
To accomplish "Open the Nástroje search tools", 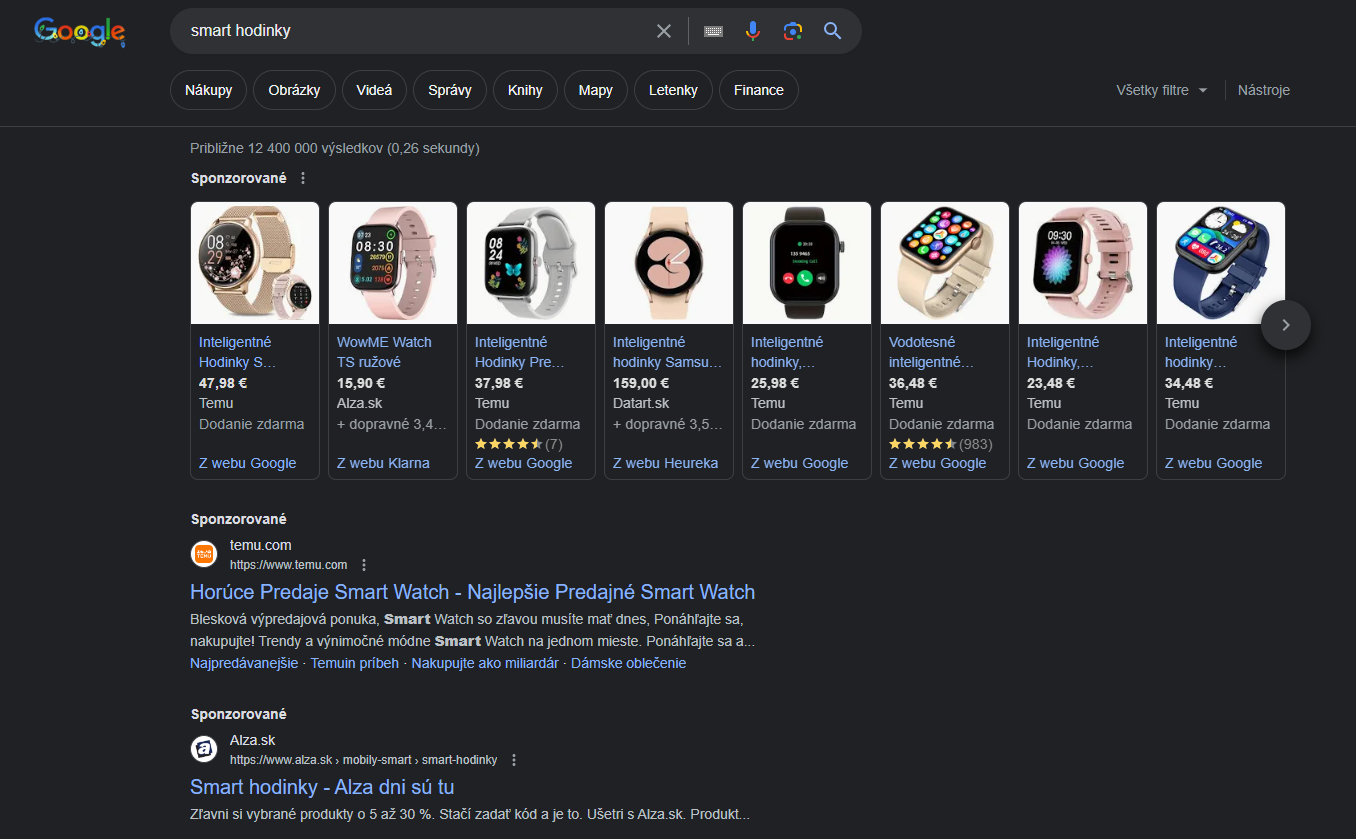I will [x=1263, y=90].
